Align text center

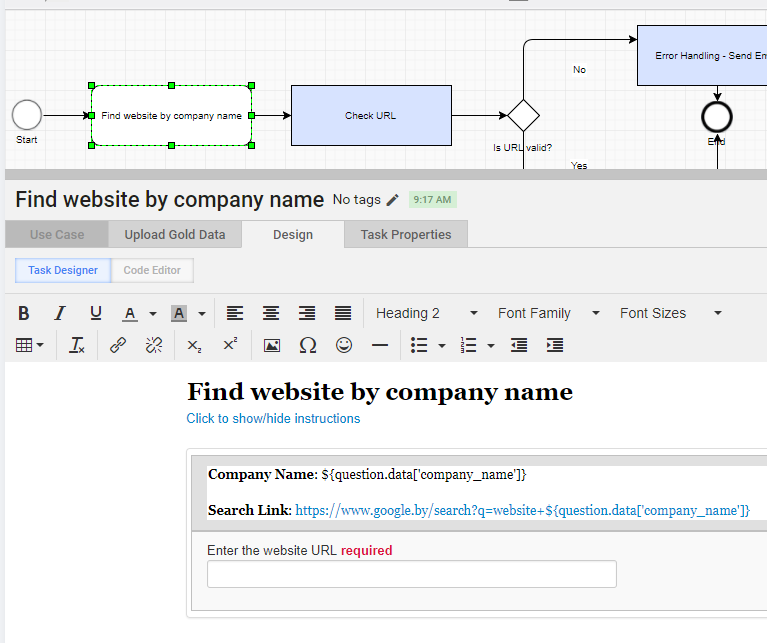(271, 313)
